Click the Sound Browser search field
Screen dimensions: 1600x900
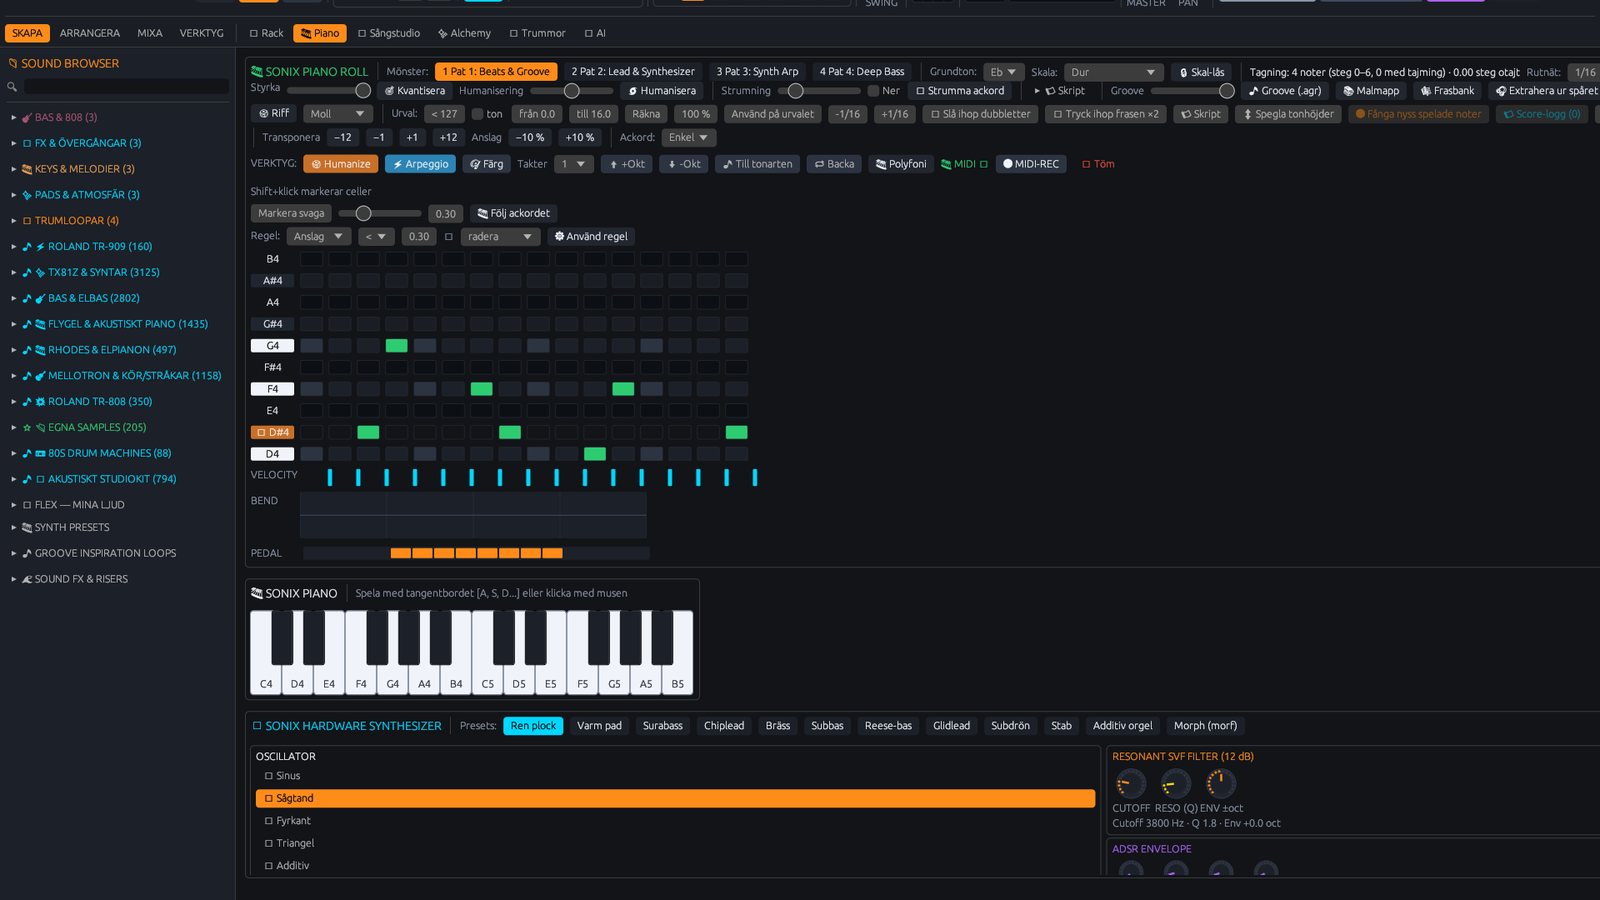(x=125, y=87)
